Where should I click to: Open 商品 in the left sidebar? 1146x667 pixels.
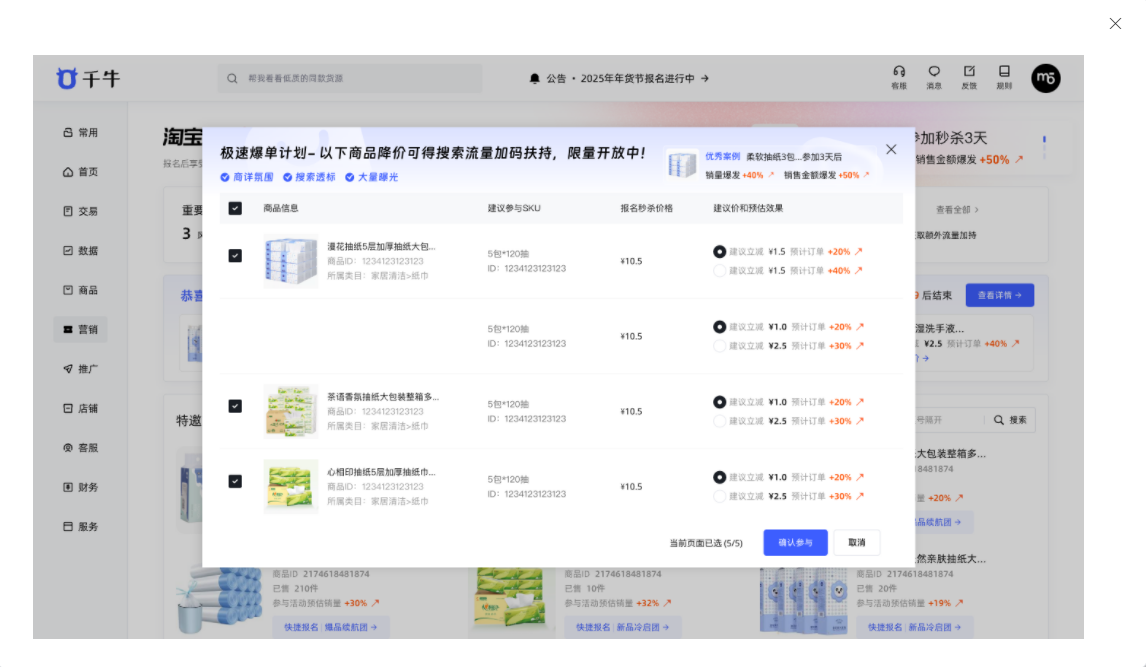80,290
